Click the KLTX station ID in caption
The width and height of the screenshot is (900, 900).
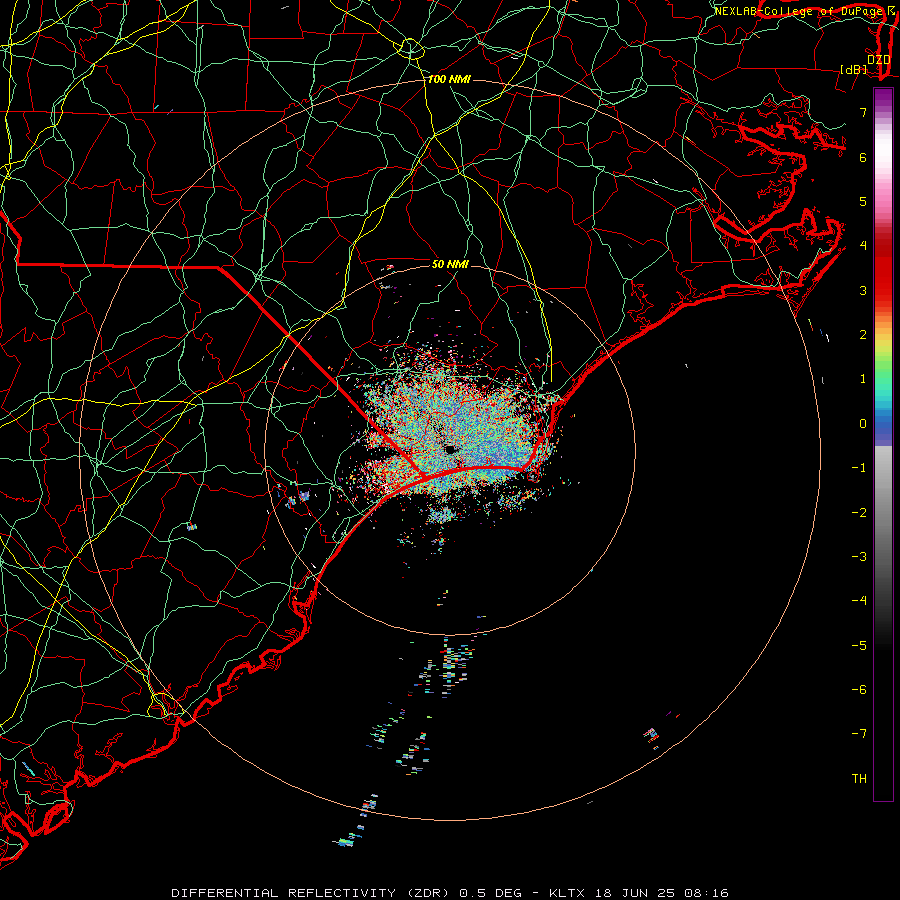coord(566,893)
